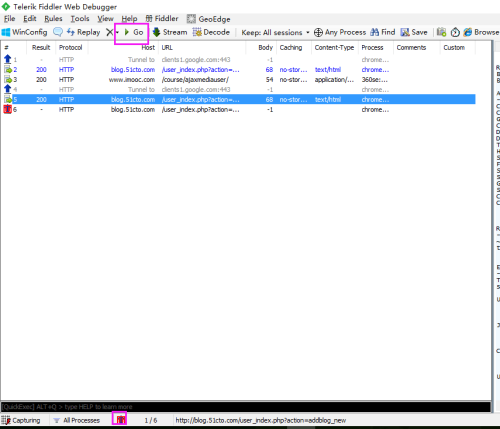Open Find sessions

click(383, 32)
